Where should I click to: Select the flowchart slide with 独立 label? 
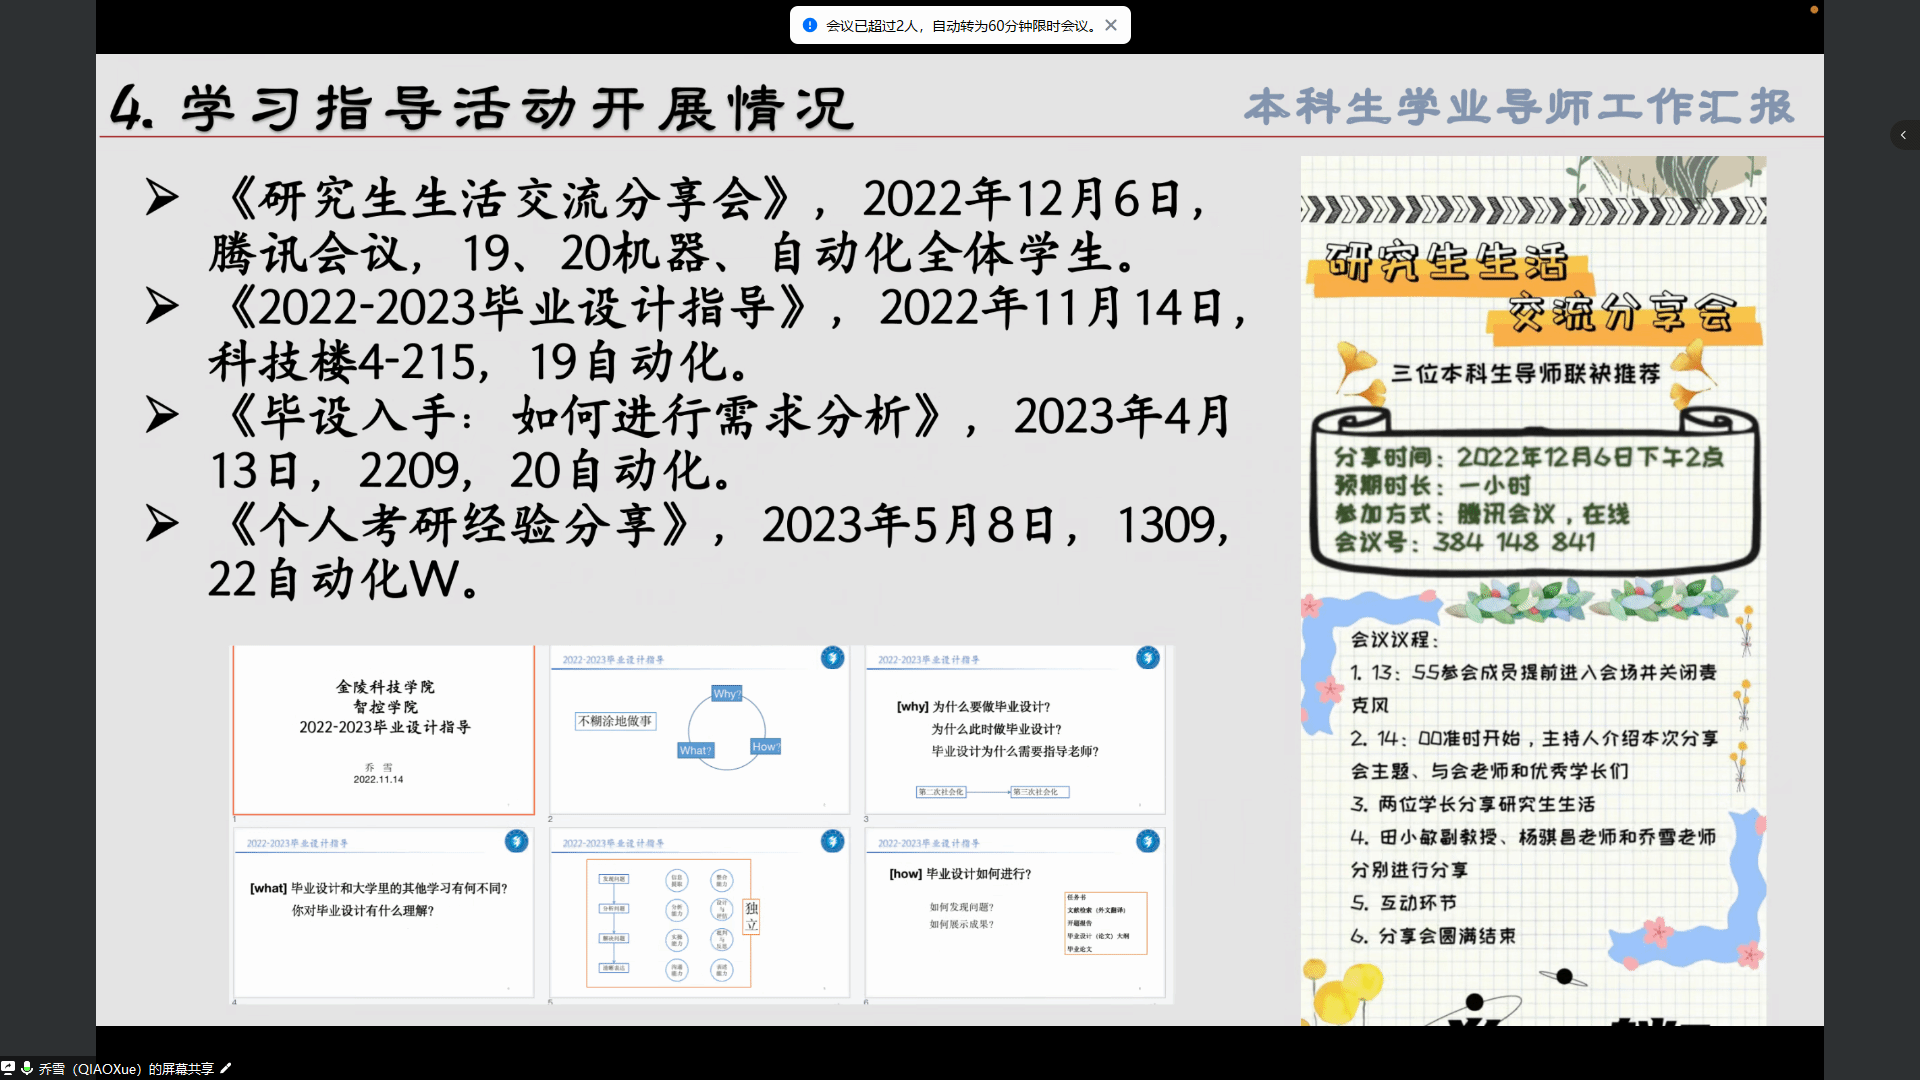[x=699, y=912]
